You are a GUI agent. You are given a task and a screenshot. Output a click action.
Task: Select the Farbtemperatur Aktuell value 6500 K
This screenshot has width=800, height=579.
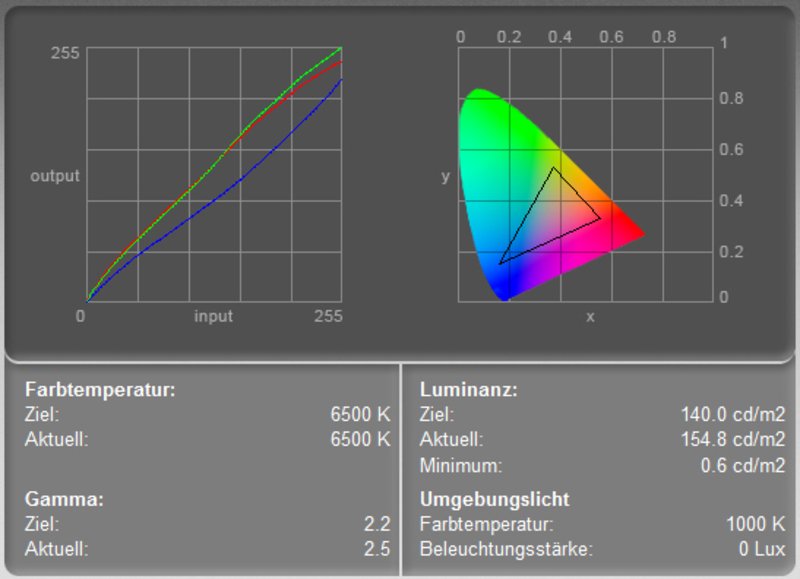pyautogui.click(x=360, y=439)
